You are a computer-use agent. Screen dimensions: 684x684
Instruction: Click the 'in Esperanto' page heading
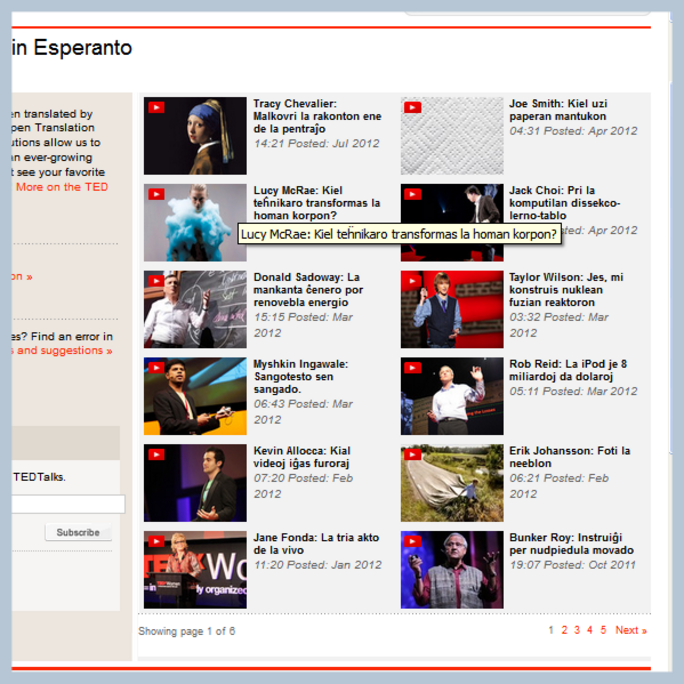[72, 48]
